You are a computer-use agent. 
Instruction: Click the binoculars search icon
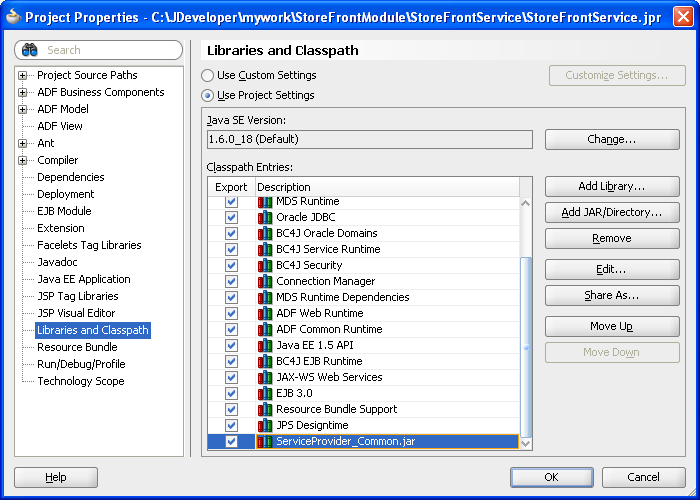click(x=29, y=50)
